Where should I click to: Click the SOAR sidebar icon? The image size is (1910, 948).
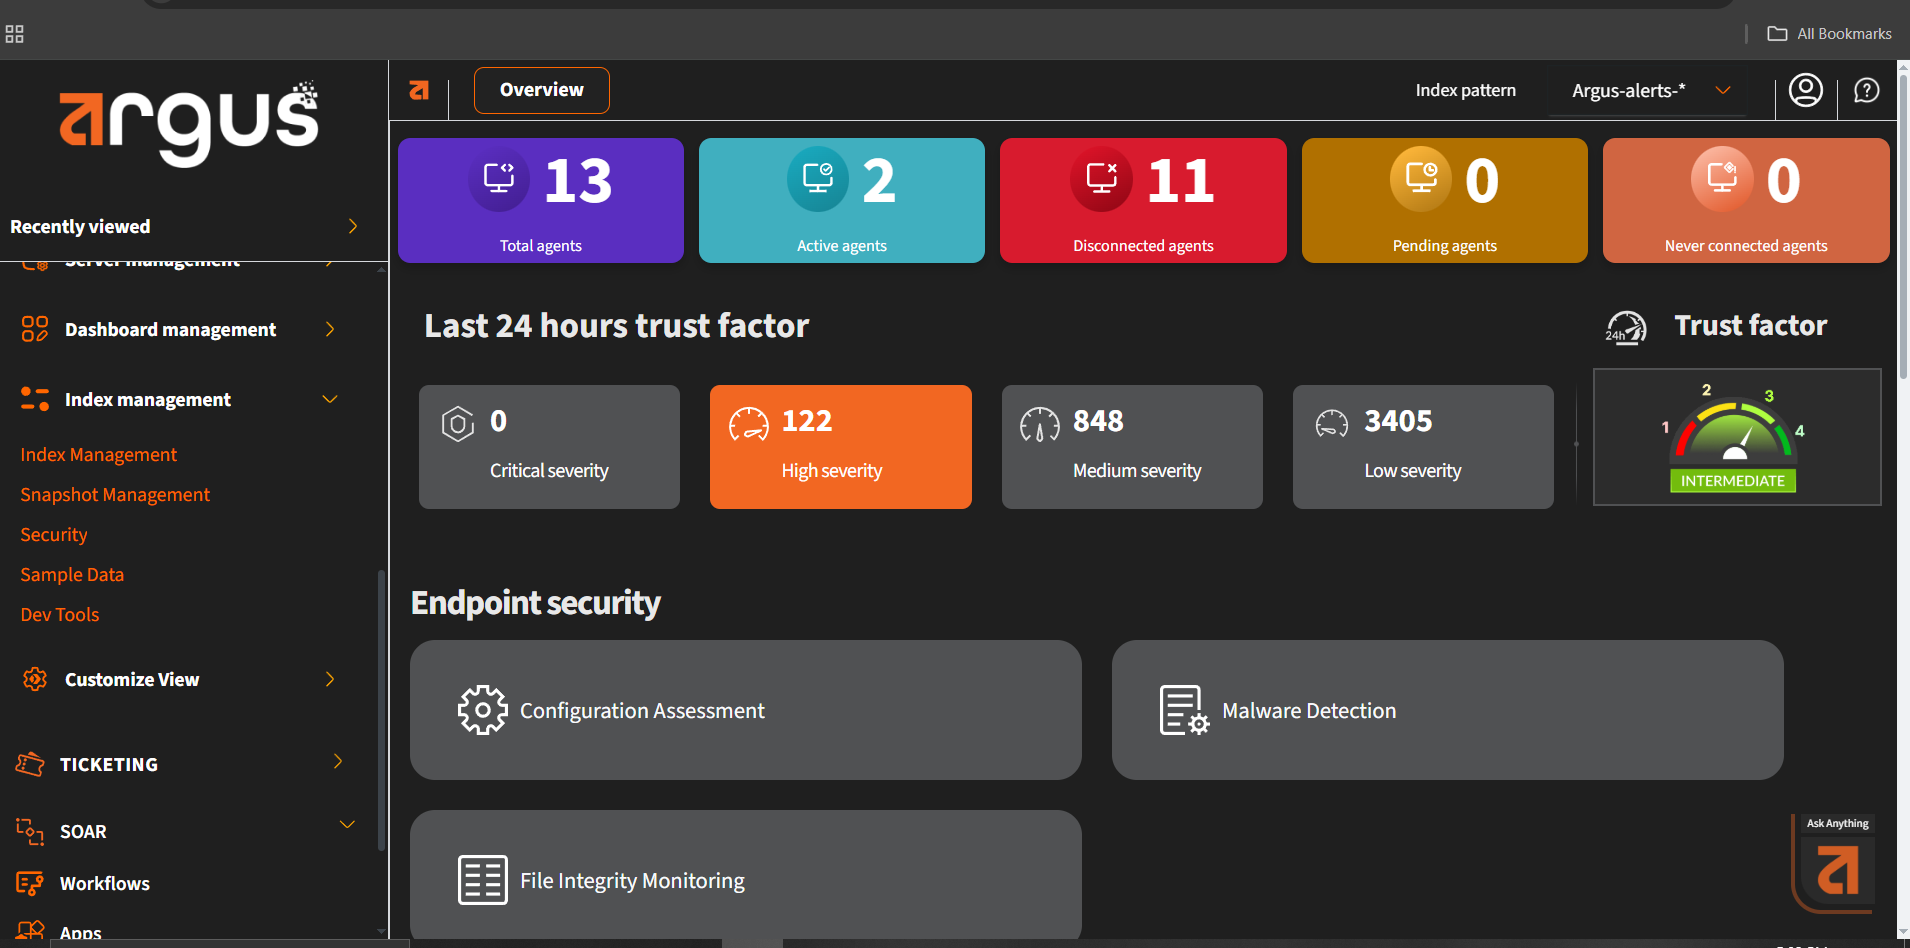coord(30,831)
